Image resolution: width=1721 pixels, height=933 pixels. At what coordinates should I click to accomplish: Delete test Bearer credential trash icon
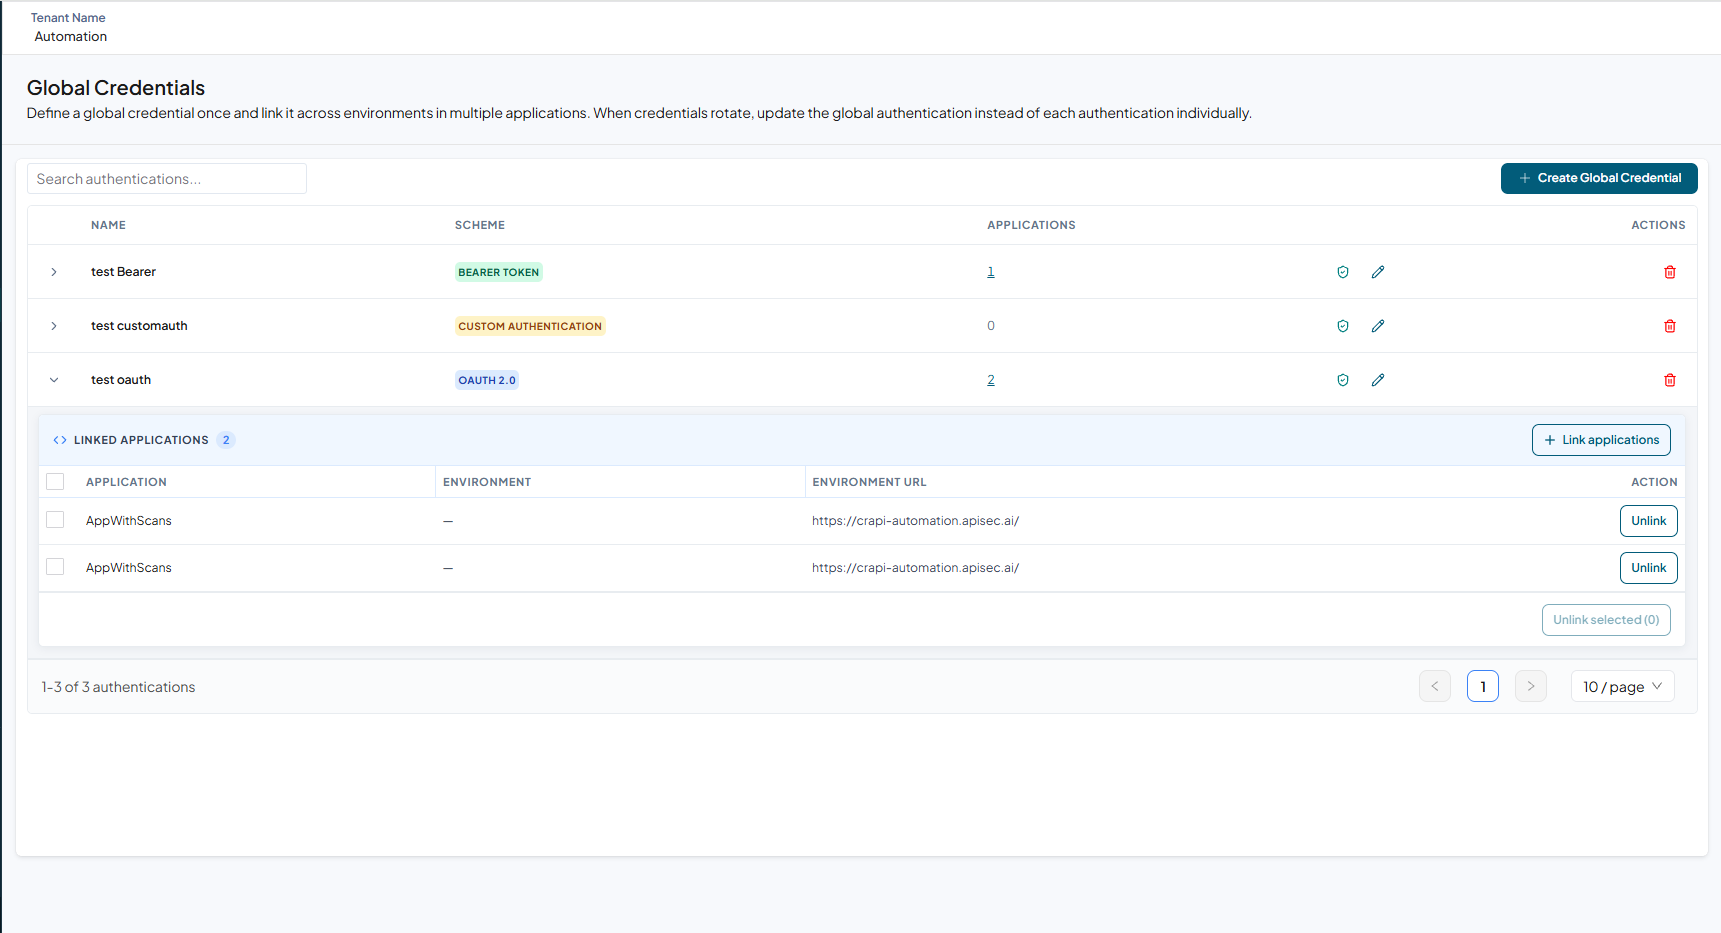1670,272
